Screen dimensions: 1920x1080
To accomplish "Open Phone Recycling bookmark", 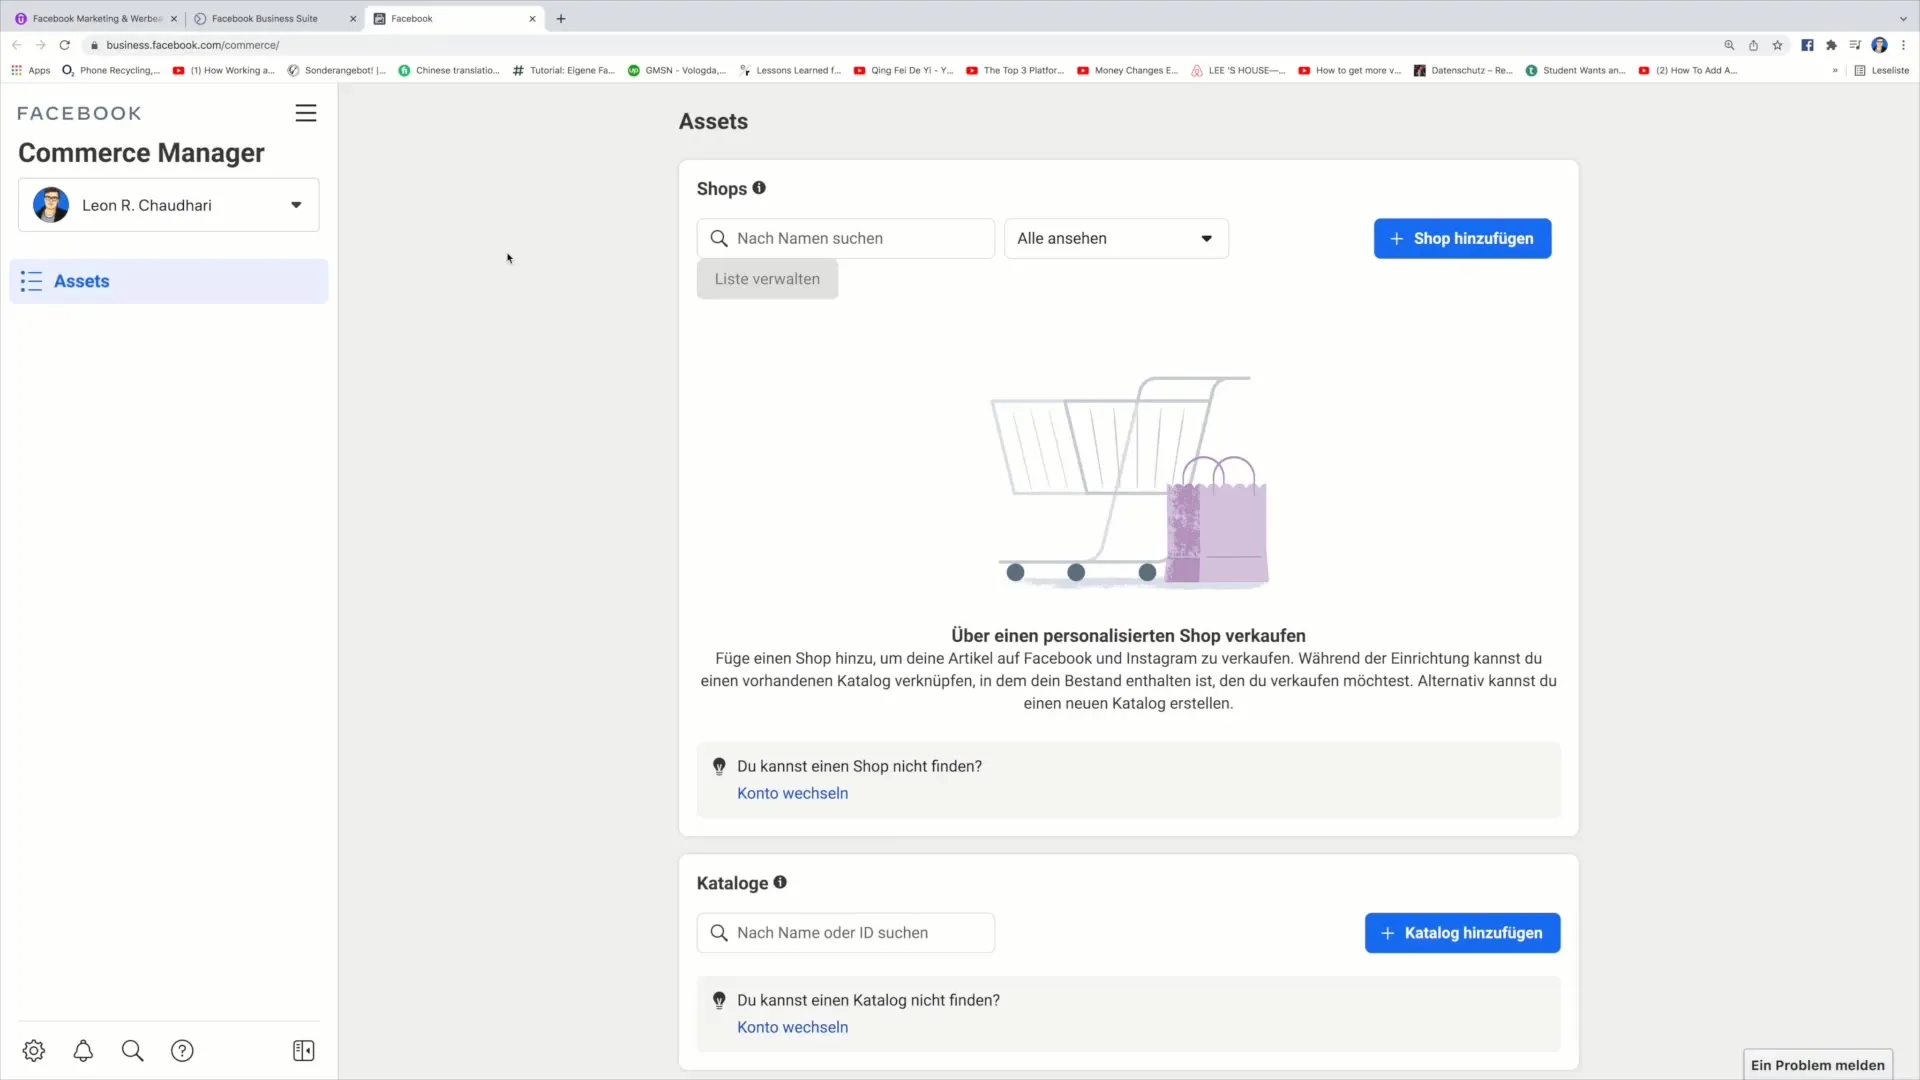I will click(x=111, y=70).
